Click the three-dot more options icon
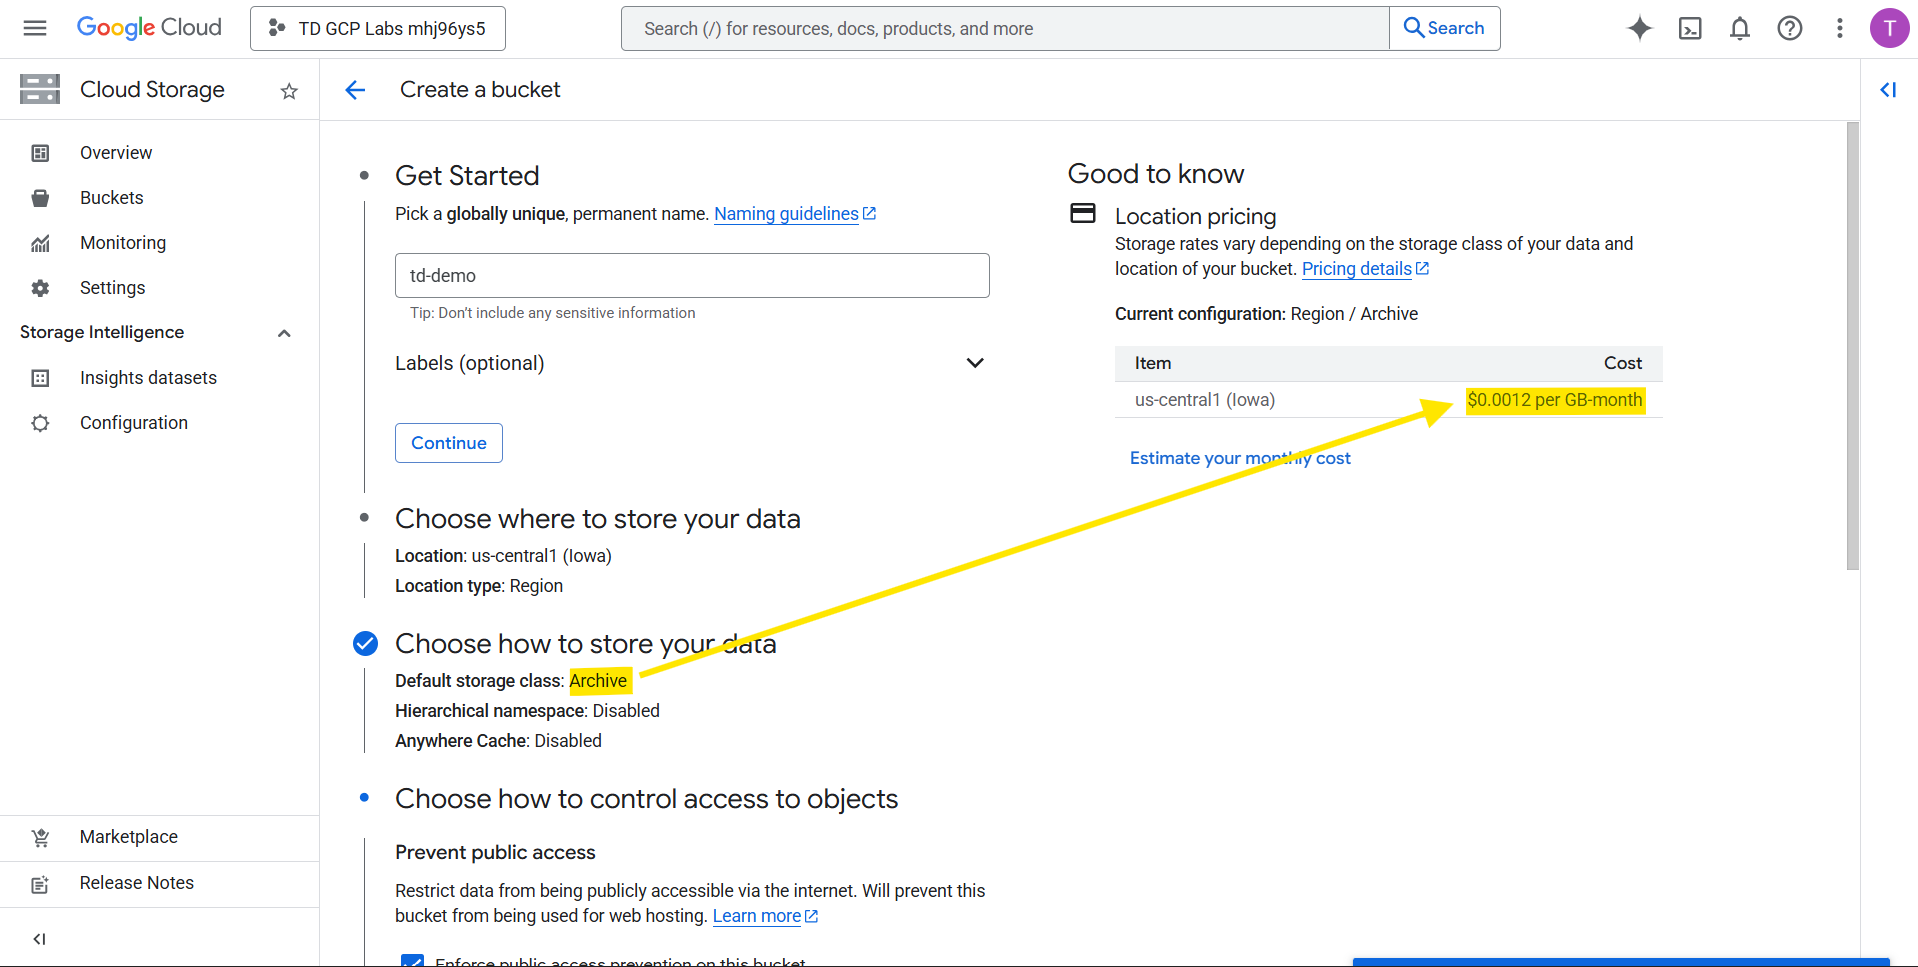 click(x=1839, y=28)
